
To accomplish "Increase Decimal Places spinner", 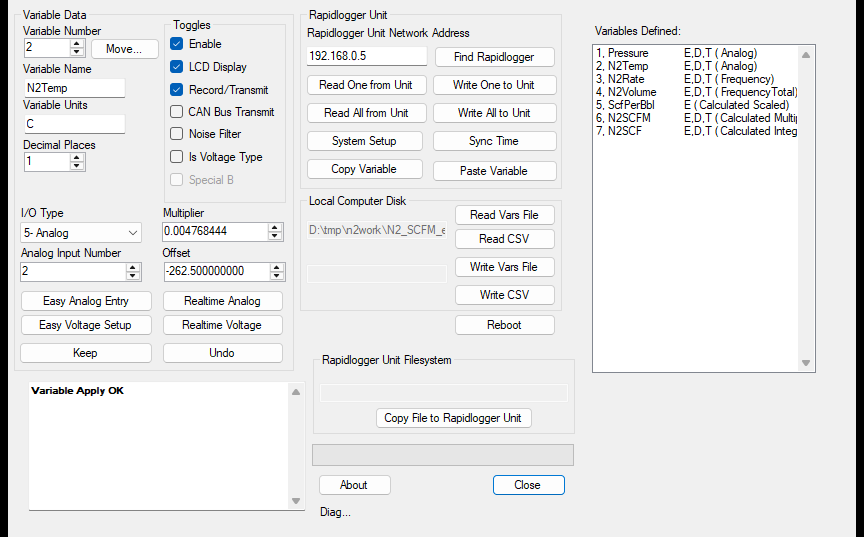I will point(77,158).
